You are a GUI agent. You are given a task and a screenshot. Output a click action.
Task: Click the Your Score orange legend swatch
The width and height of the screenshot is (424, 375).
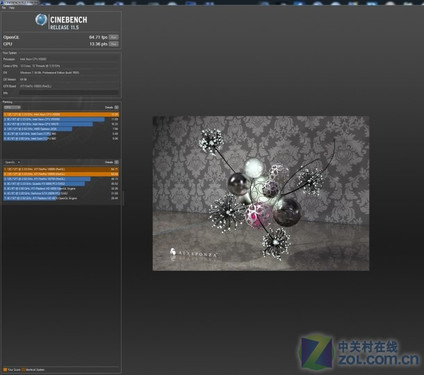pos(5,370)
